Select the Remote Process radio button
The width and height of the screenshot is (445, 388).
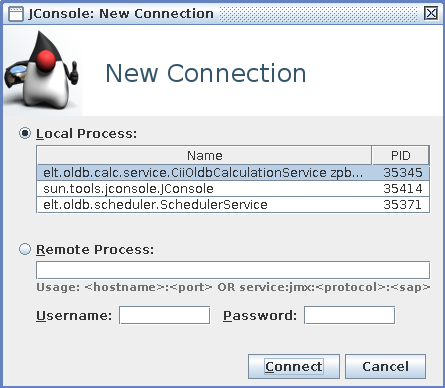(x=25, y=249)
